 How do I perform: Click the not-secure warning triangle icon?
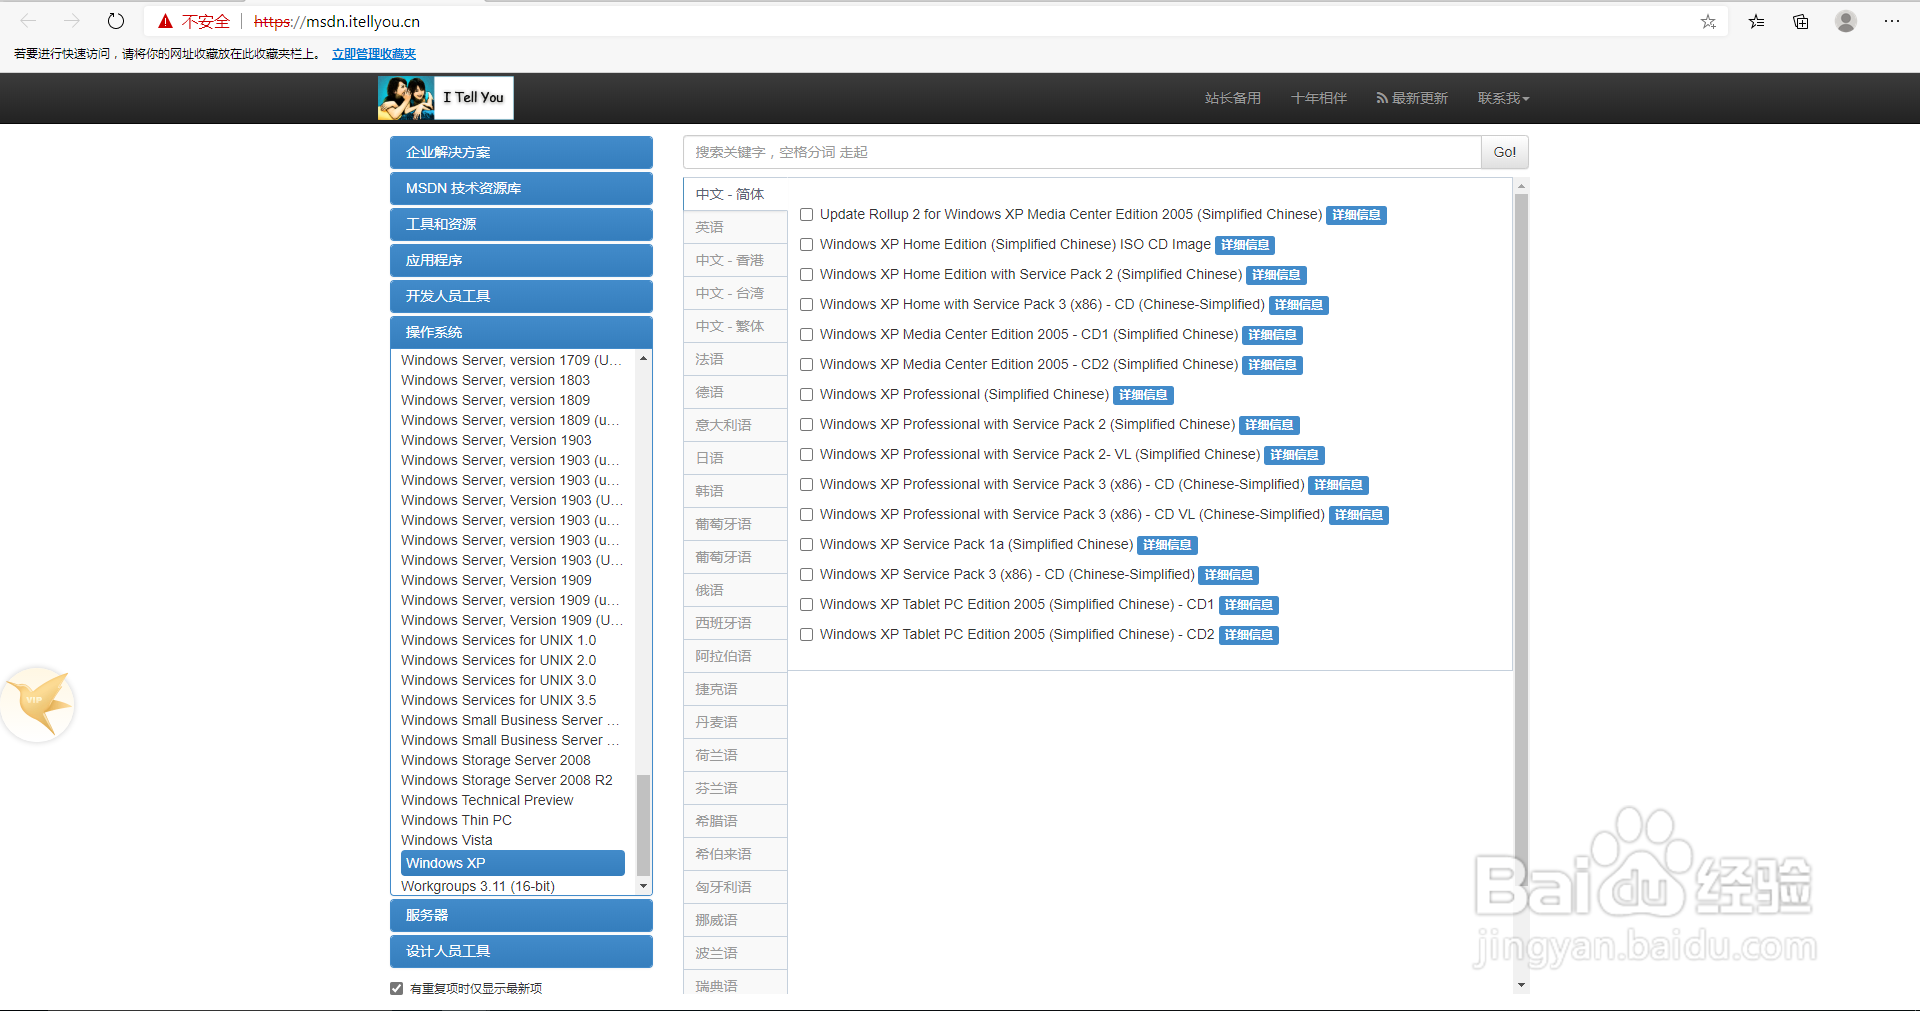pos(166,21)
